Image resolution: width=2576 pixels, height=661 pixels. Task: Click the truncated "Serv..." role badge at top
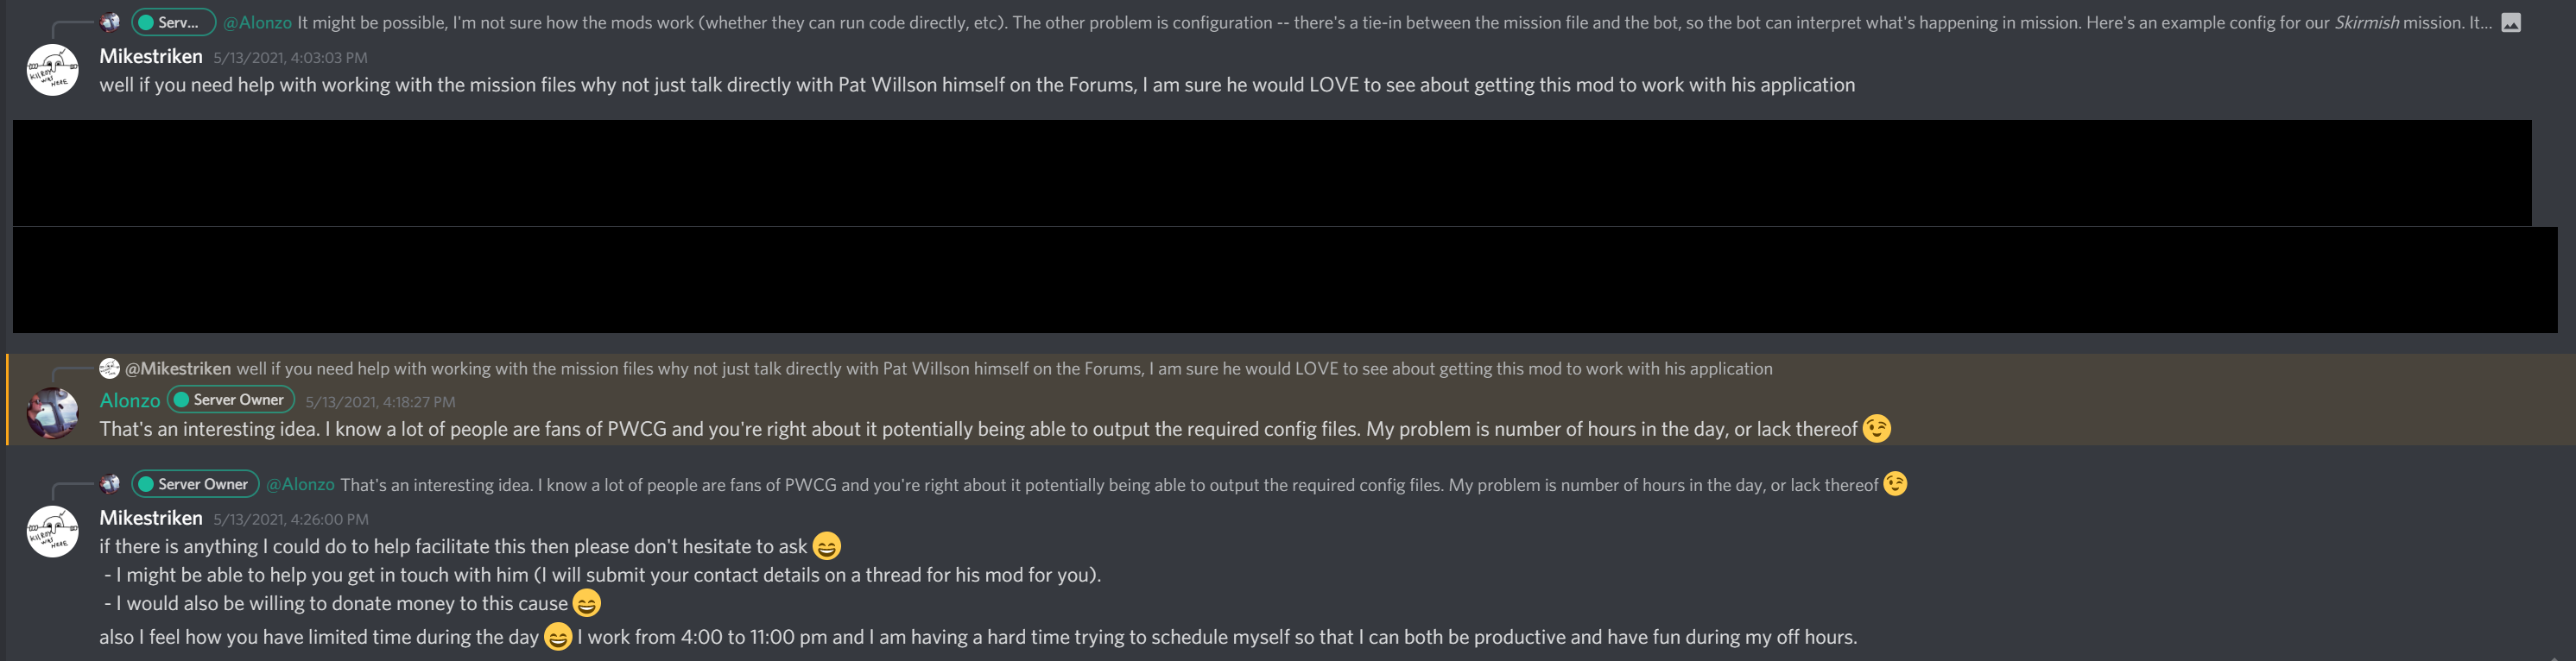coord(173,23)
